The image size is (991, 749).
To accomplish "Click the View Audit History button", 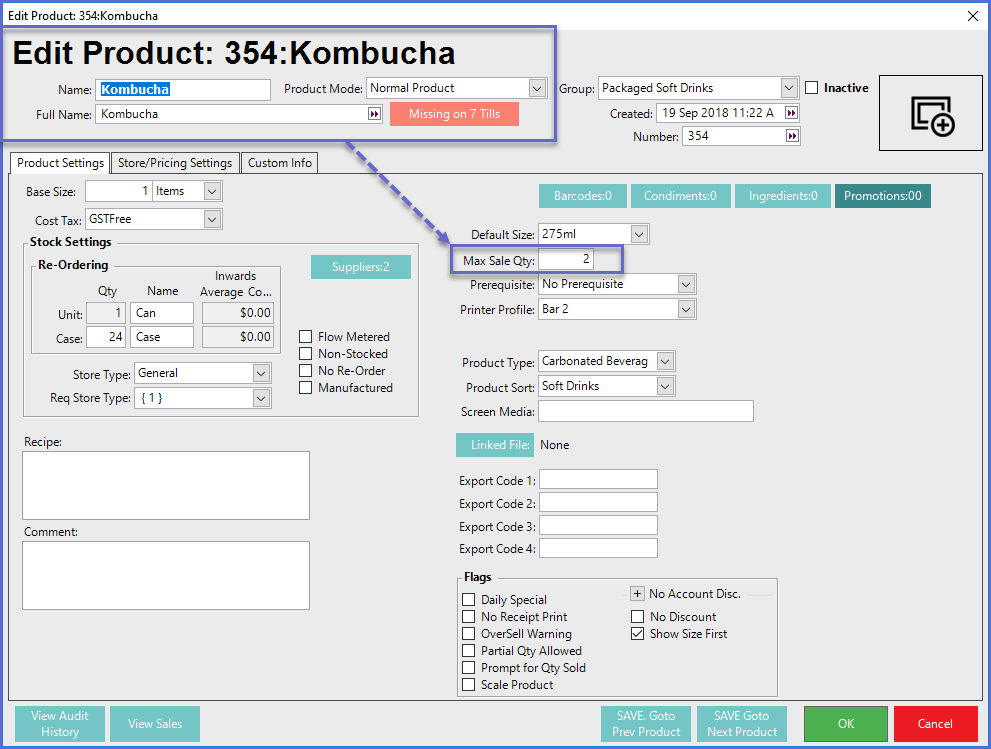I will pyautogui.click(x=59, y=724).
